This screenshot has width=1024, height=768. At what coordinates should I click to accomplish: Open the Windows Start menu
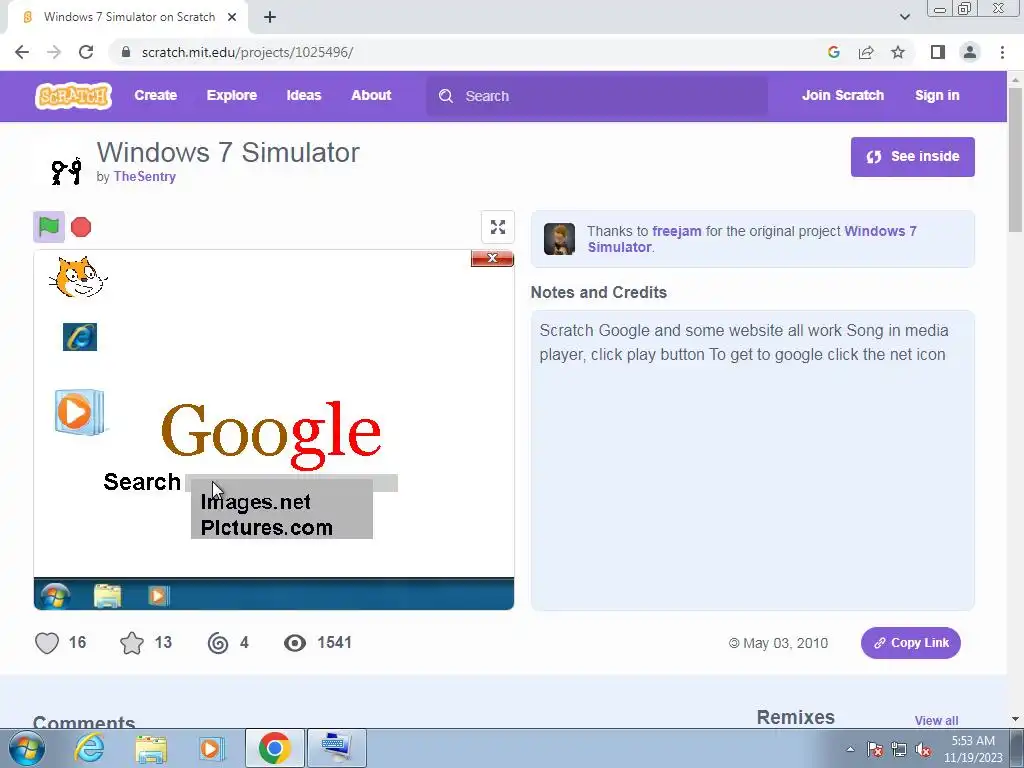(27, 748)
